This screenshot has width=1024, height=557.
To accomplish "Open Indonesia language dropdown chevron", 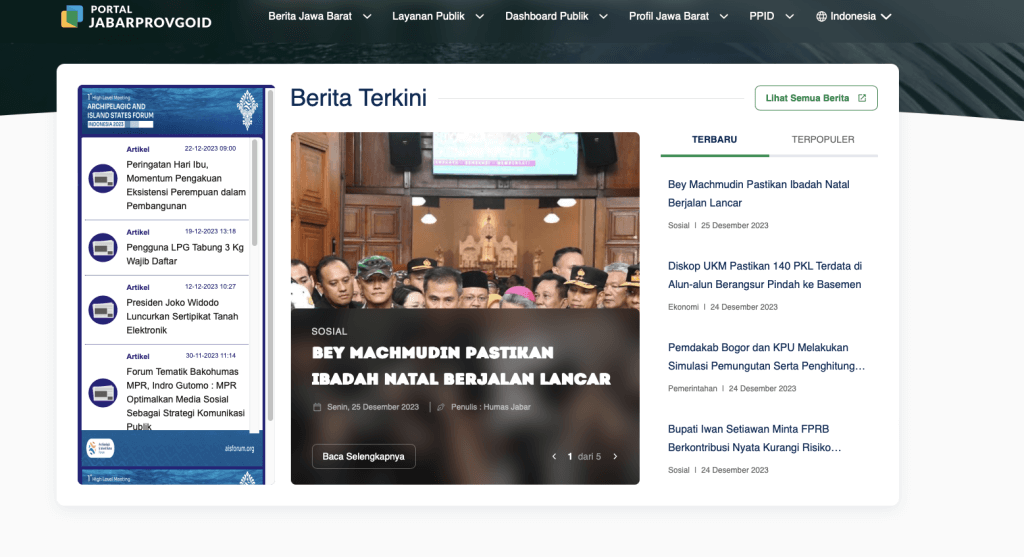I will click(886, 16).
